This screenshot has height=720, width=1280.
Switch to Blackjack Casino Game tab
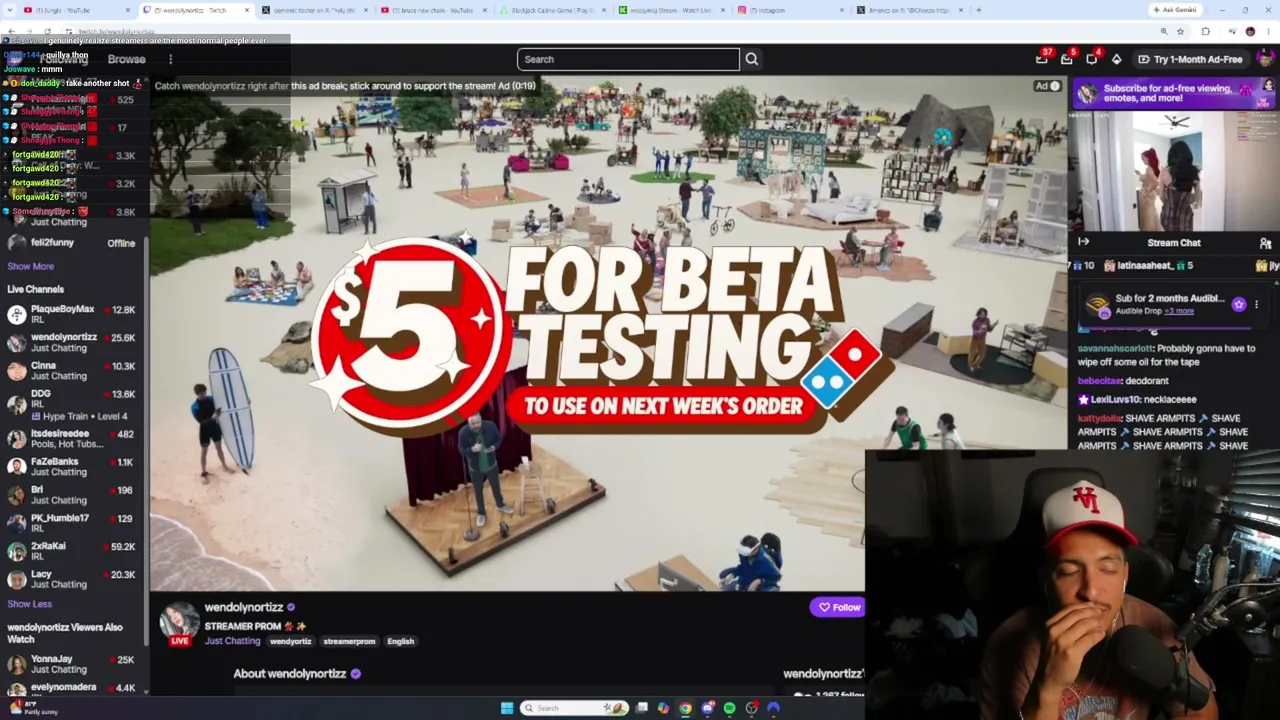click(553, 10)
